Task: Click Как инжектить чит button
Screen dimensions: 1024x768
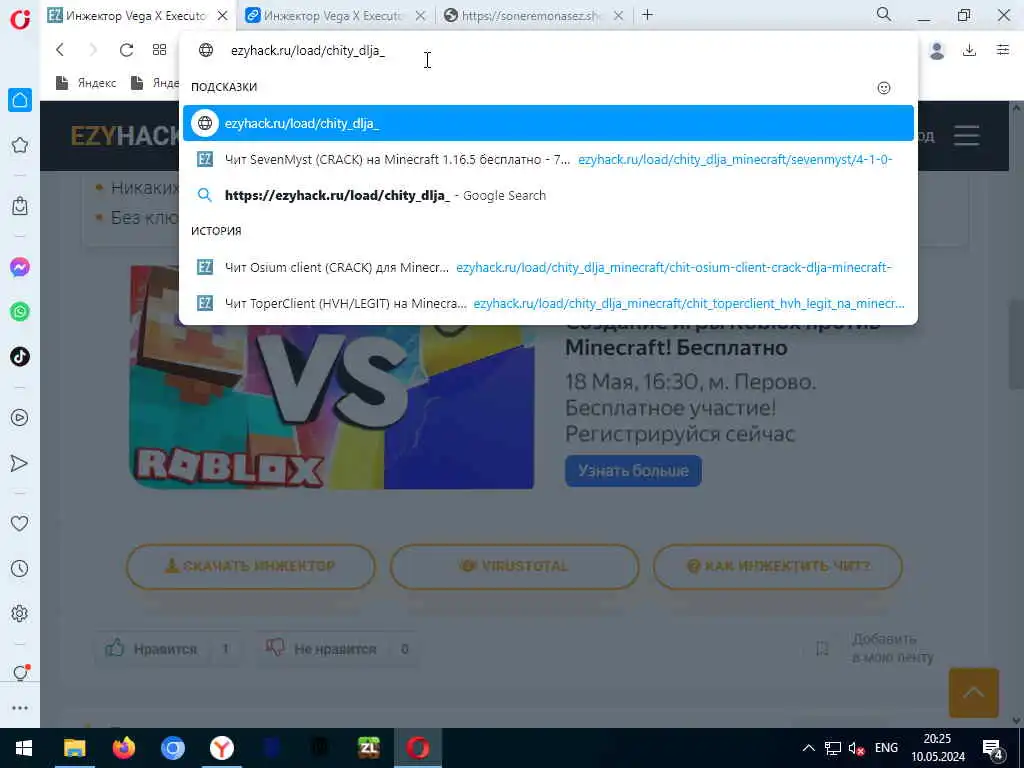Action: point(778,566)
